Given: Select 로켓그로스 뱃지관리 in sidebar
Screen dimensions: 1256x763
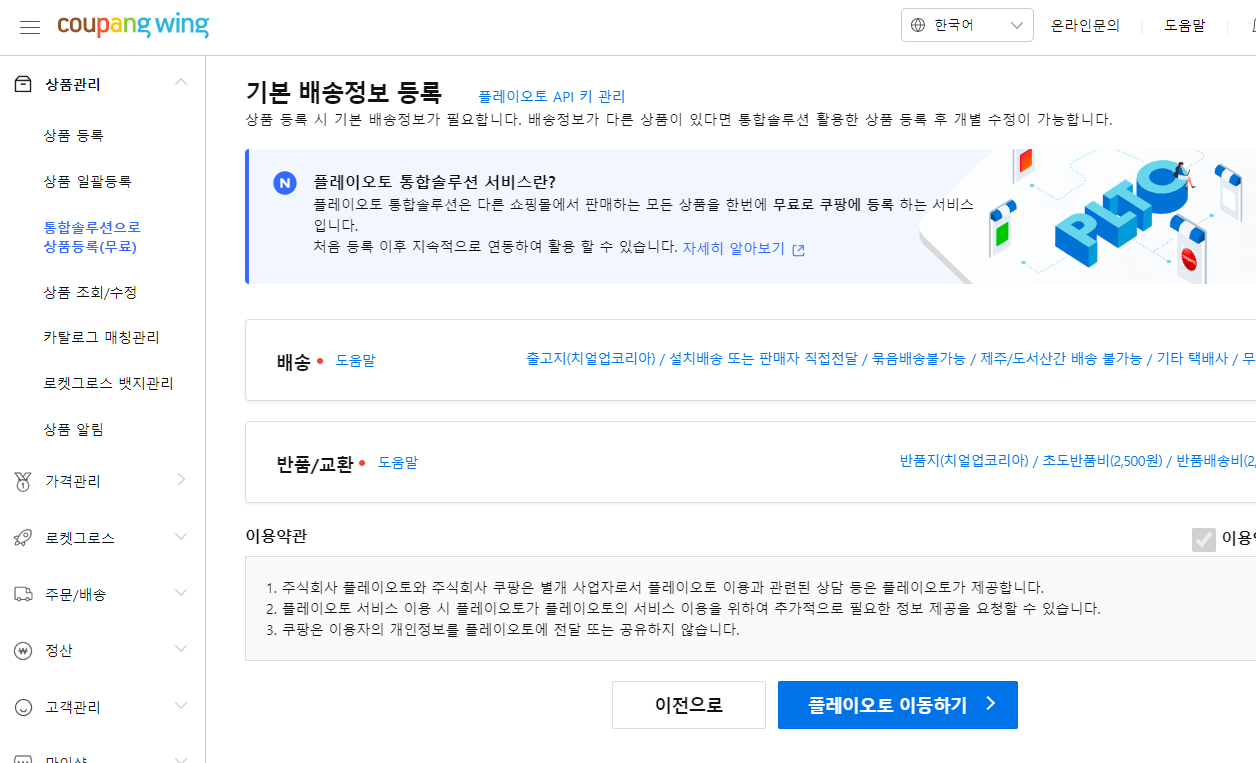Looking at the screenshot, I should [108, 383].
